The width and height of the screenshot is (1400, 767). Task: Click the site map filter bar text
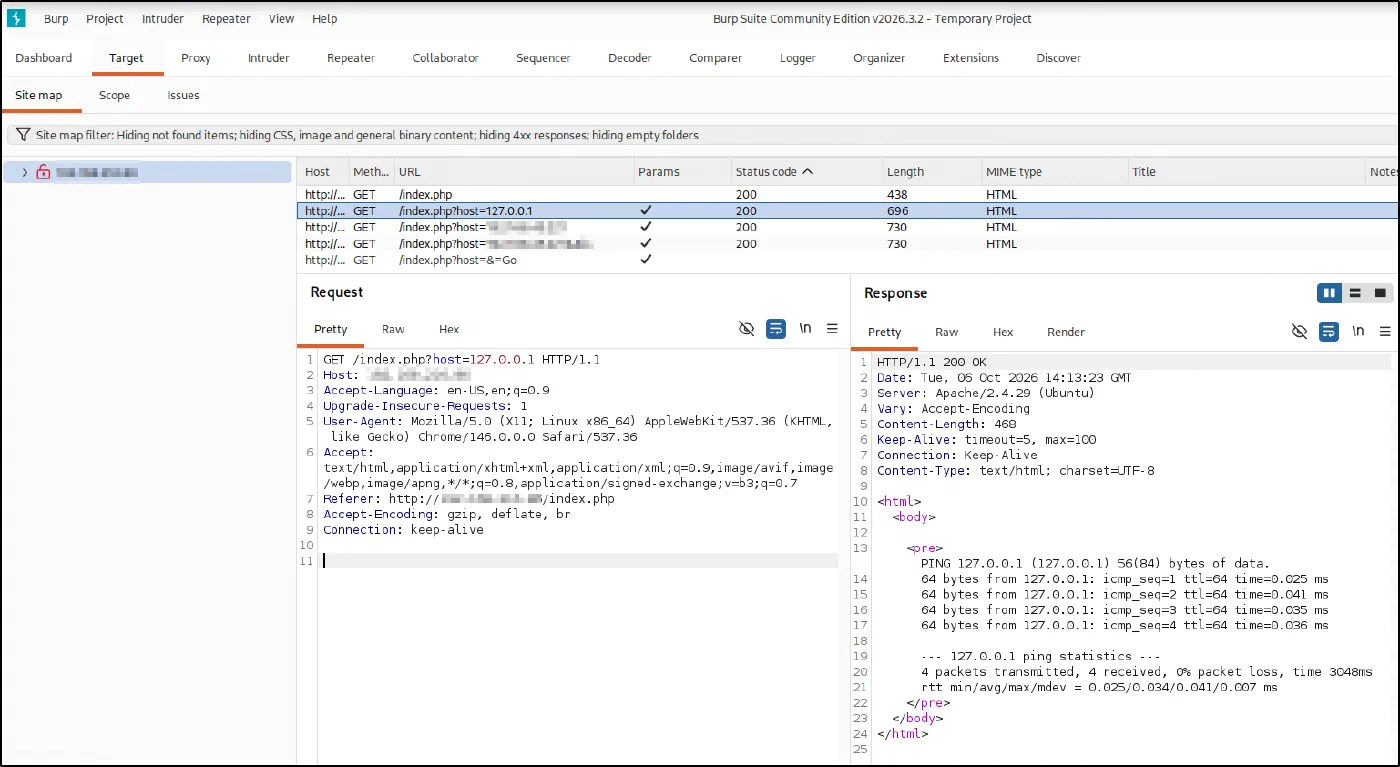tap(367, 135)
